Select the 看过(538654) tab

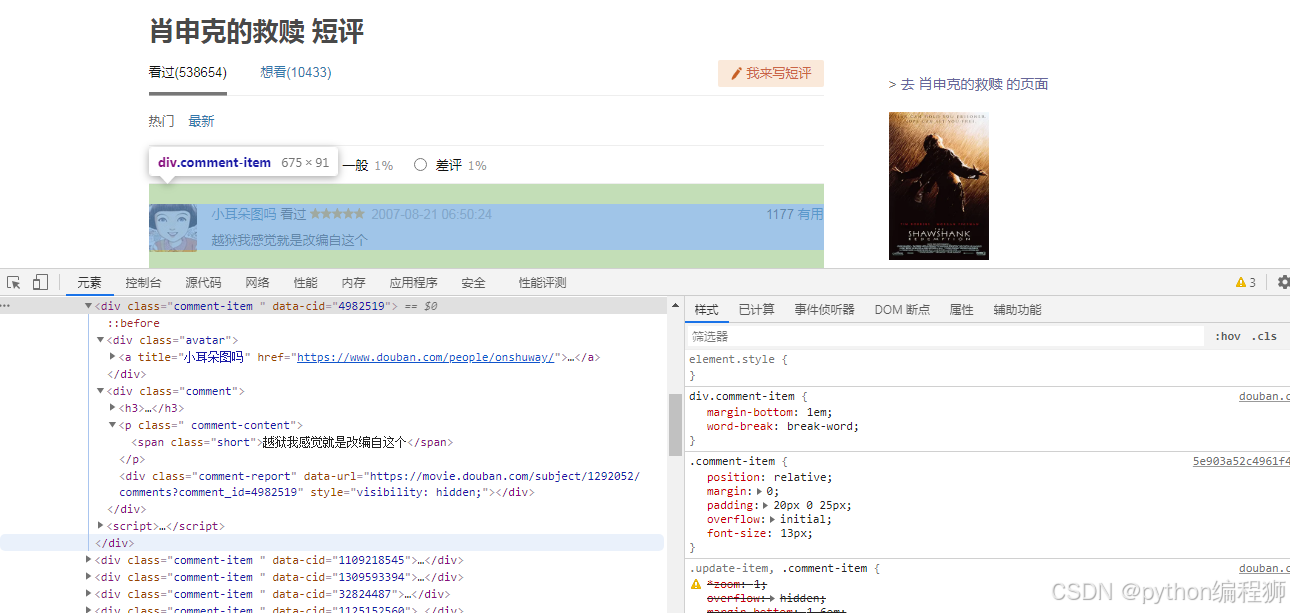[x=188, y=73]
